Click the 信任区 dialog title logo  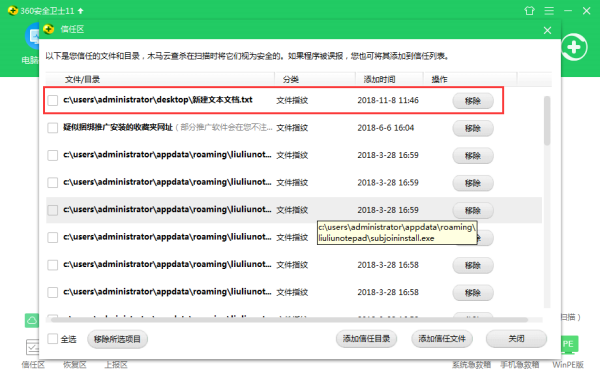pyautogui.click(x=49, y=29)
